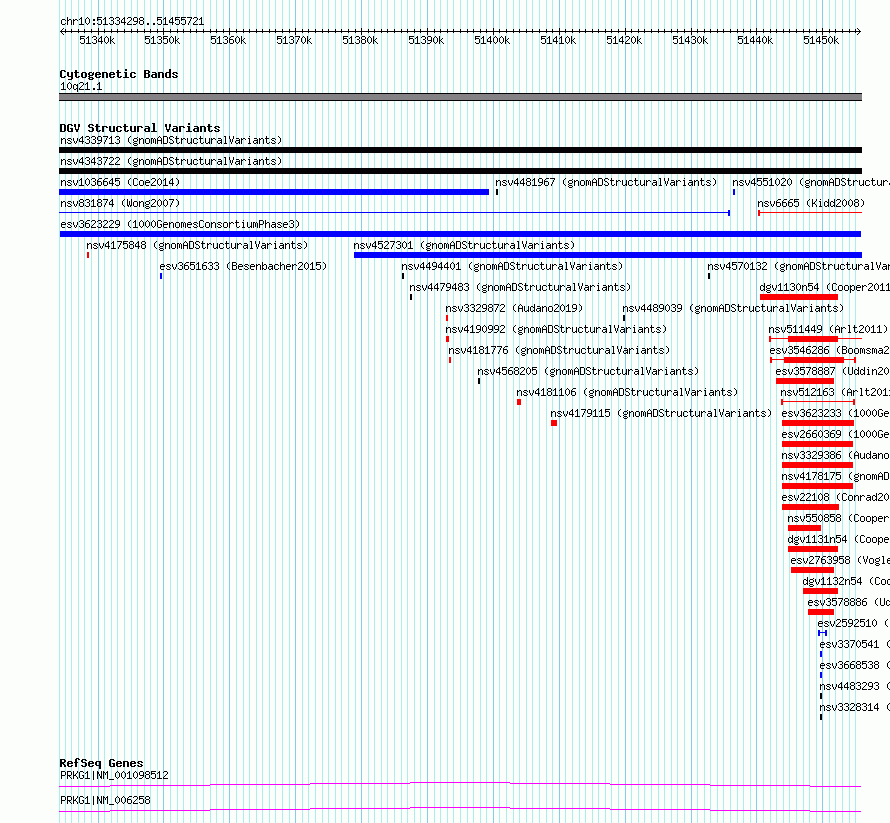The image size is (890, 823).
Task: Click nsv4190992 variant label
Action: point(556,329)
